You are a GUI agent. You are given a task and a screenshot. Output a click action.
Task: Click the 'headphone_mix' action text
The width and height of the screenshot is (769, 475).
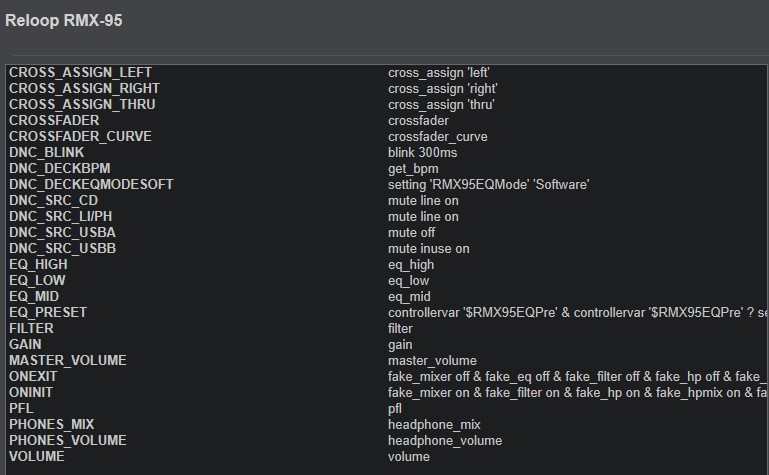point(434,424)
